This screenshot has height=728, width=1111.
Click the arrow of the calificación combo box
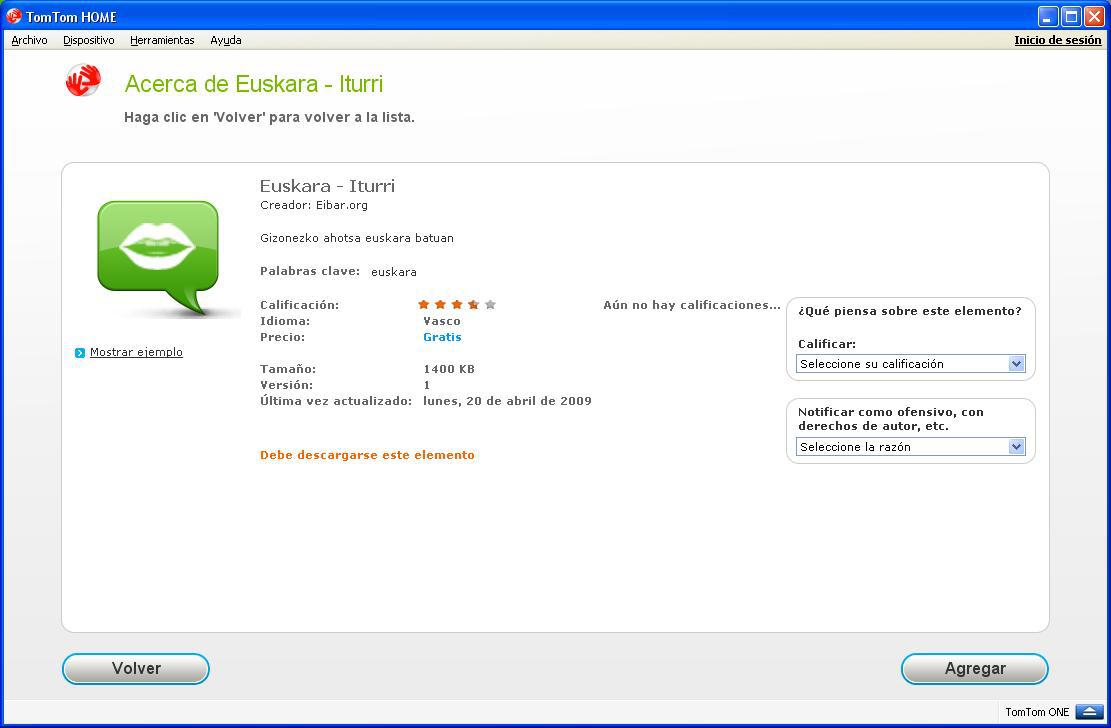click(x=1016, y=364)
